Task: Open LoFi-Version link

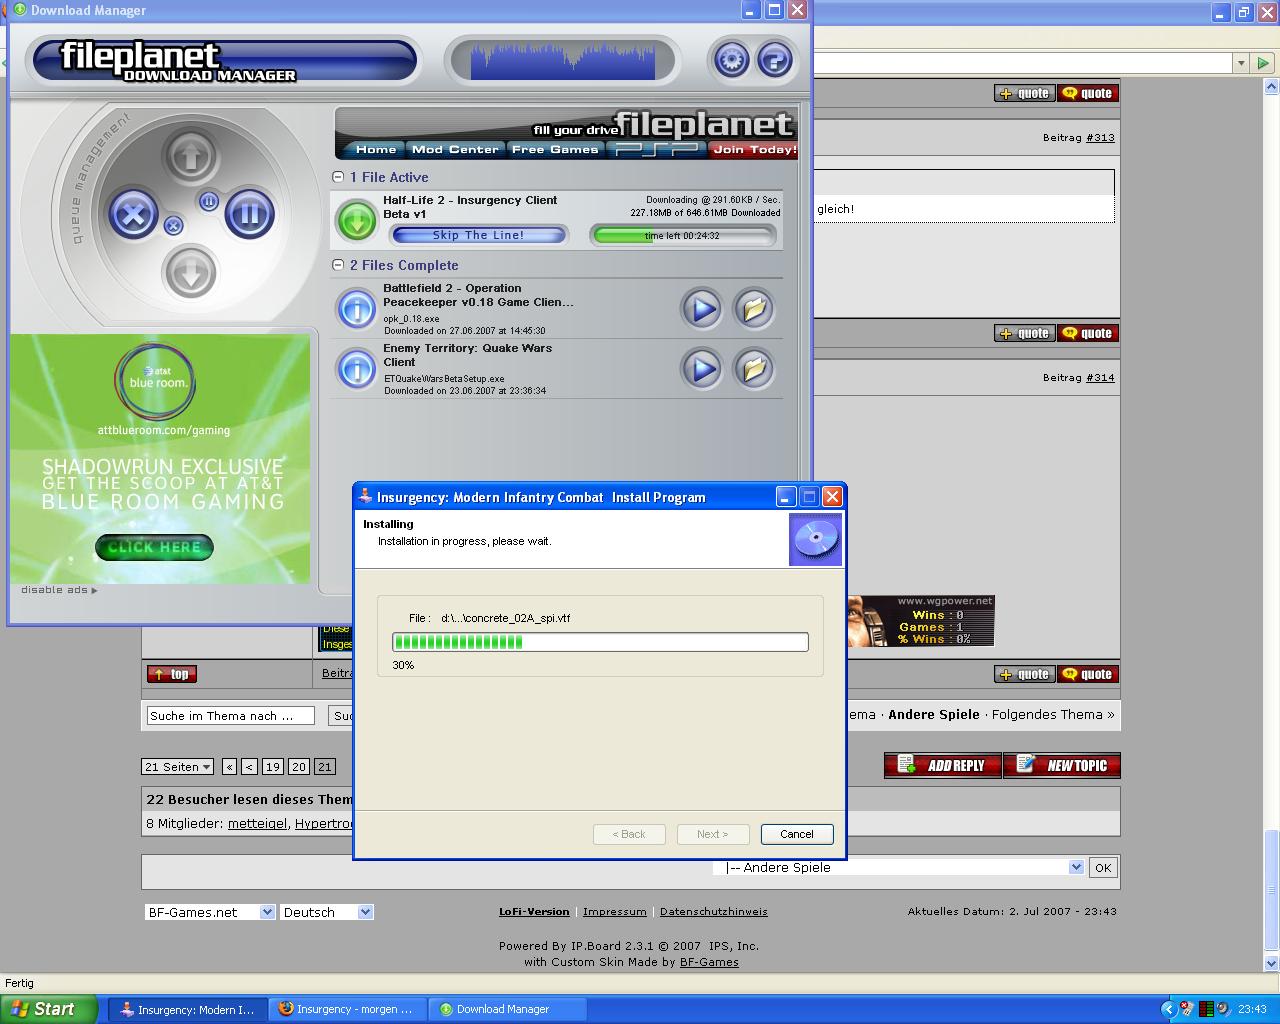Action: [x=534, y=912]
